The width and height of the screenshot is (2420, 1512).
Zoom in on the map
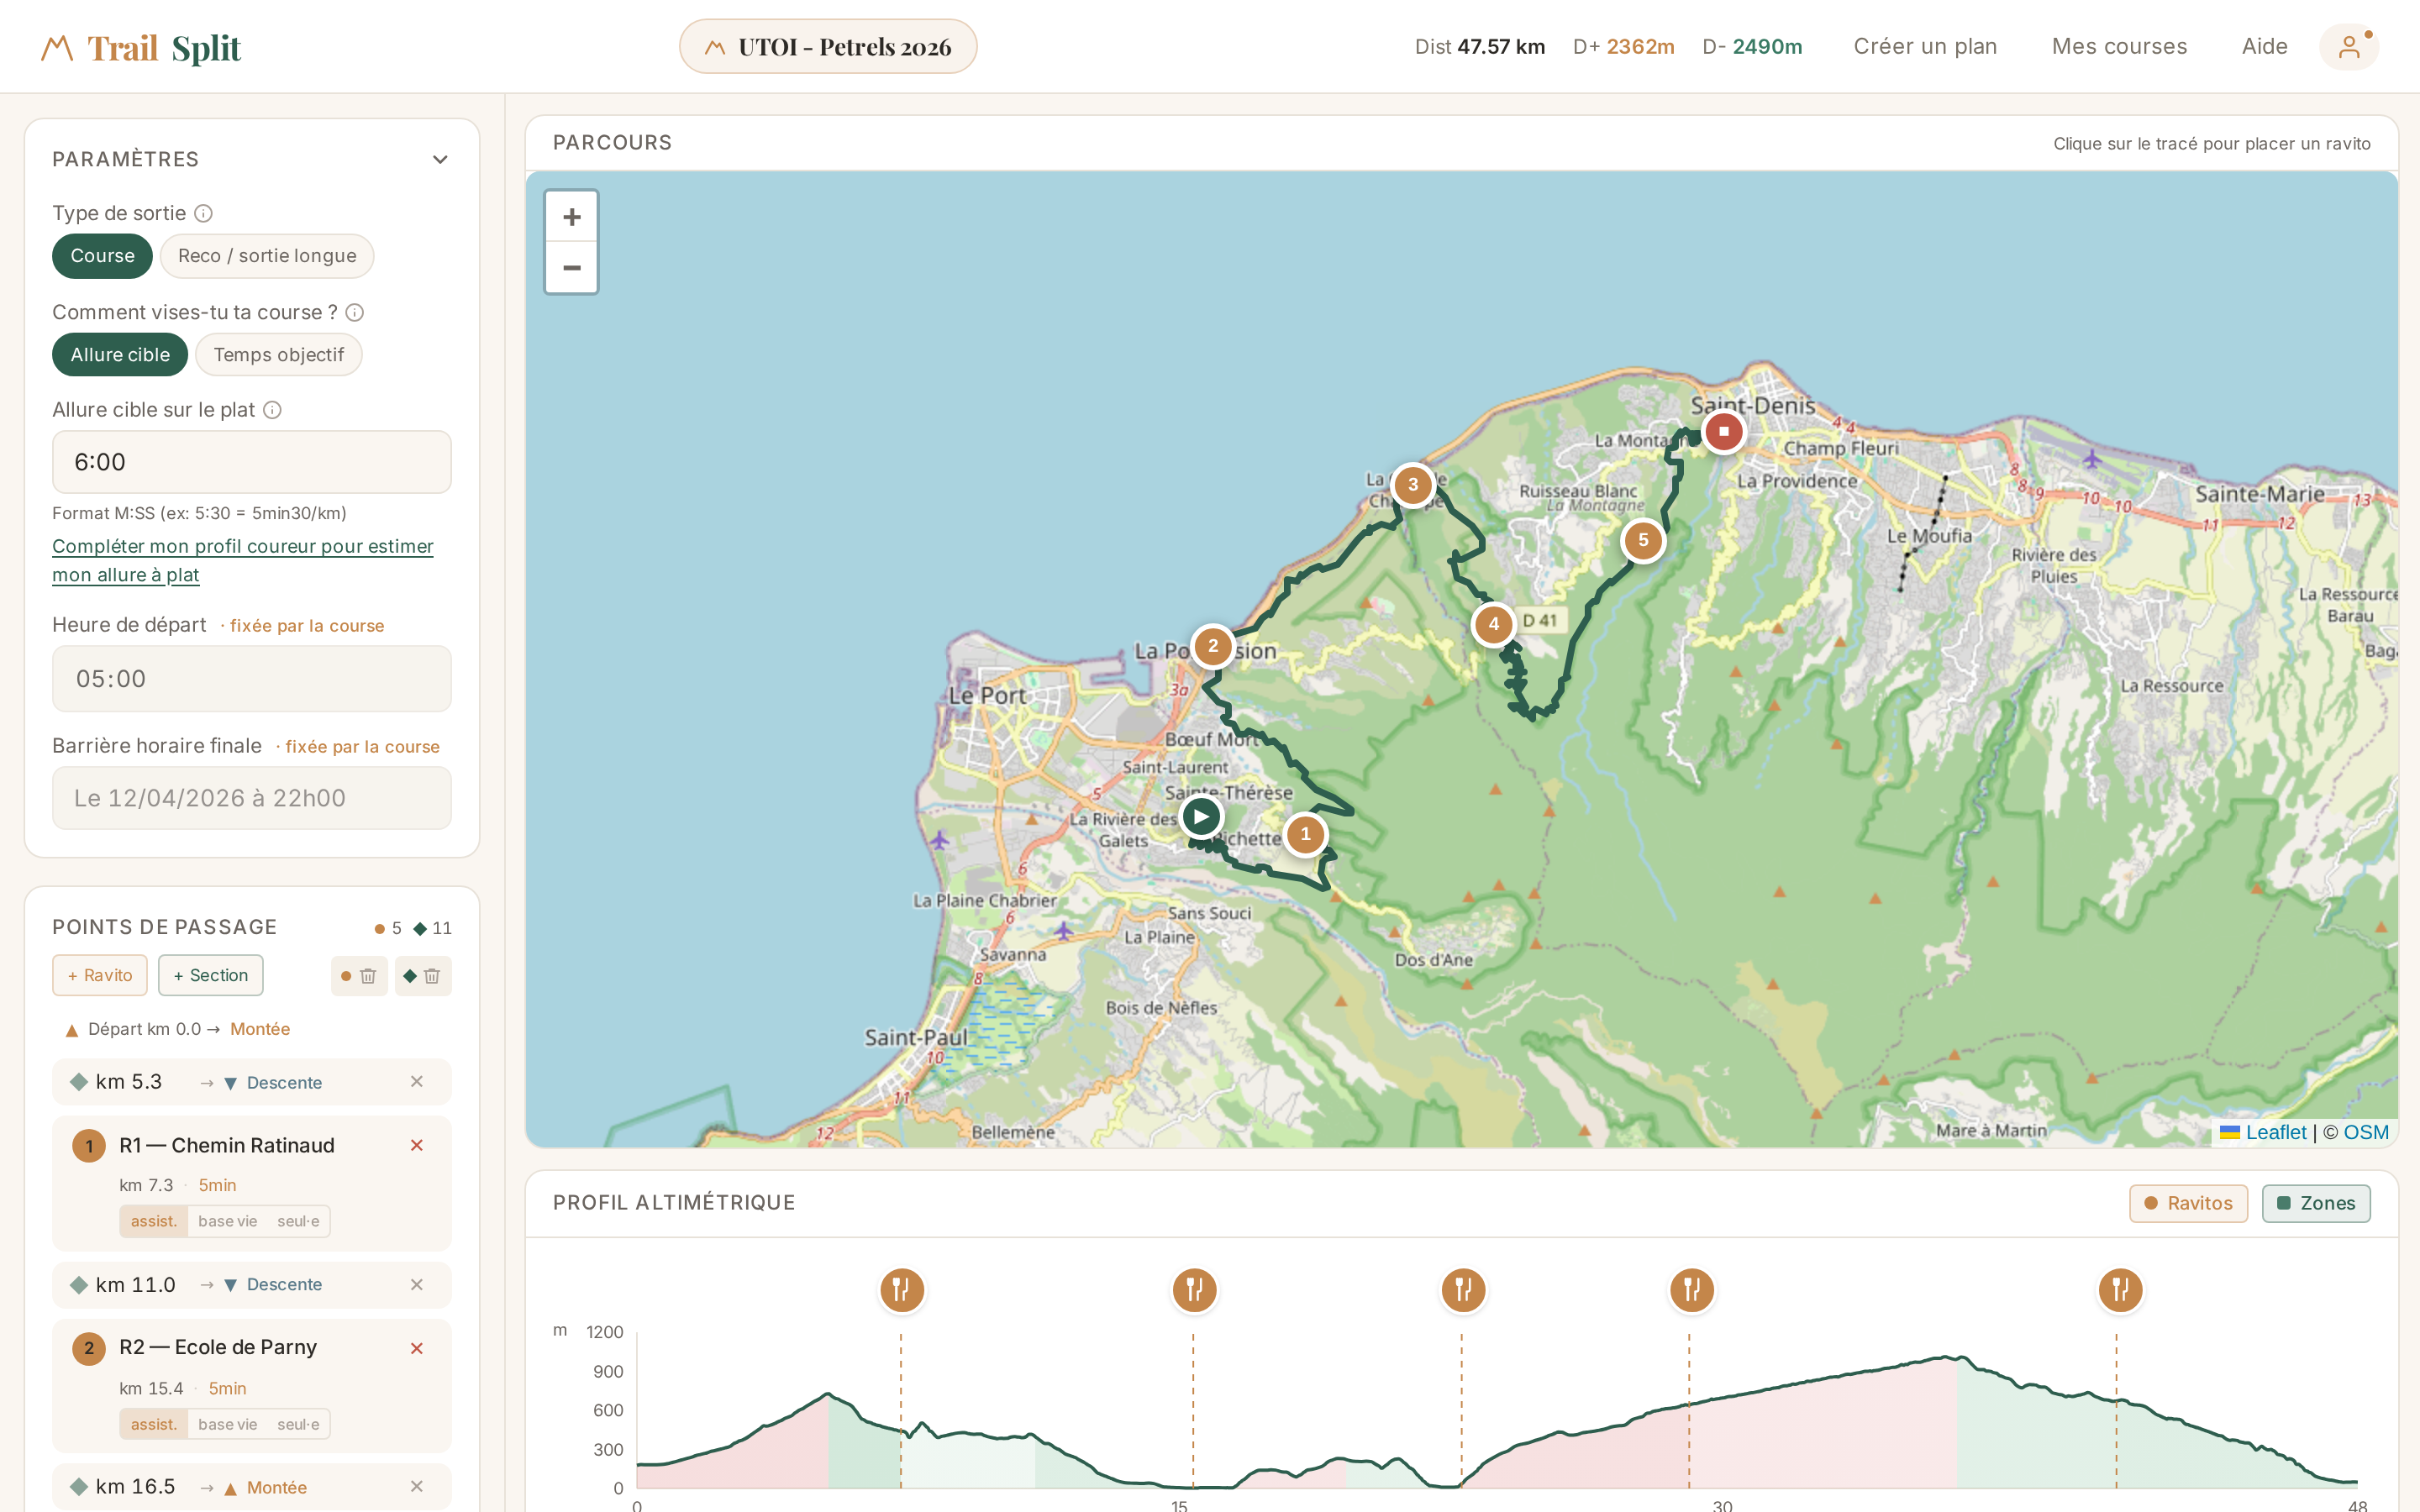[571, 217]
